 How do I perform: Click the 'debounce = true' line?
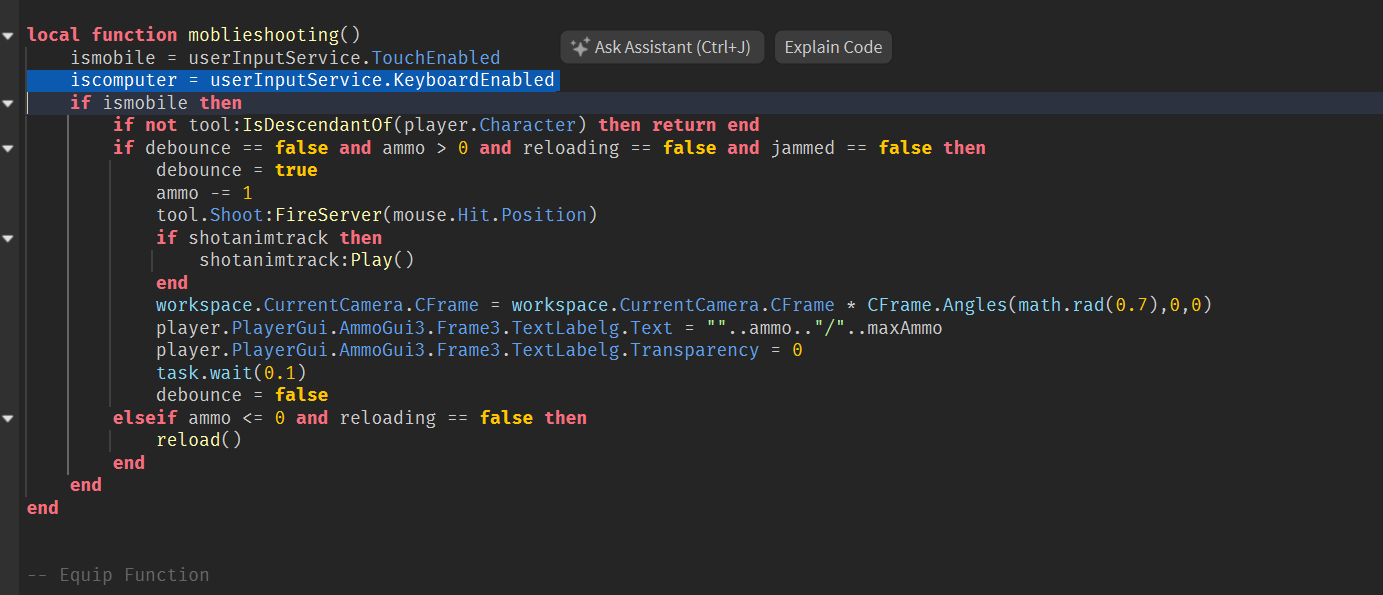tap(237, 170)
